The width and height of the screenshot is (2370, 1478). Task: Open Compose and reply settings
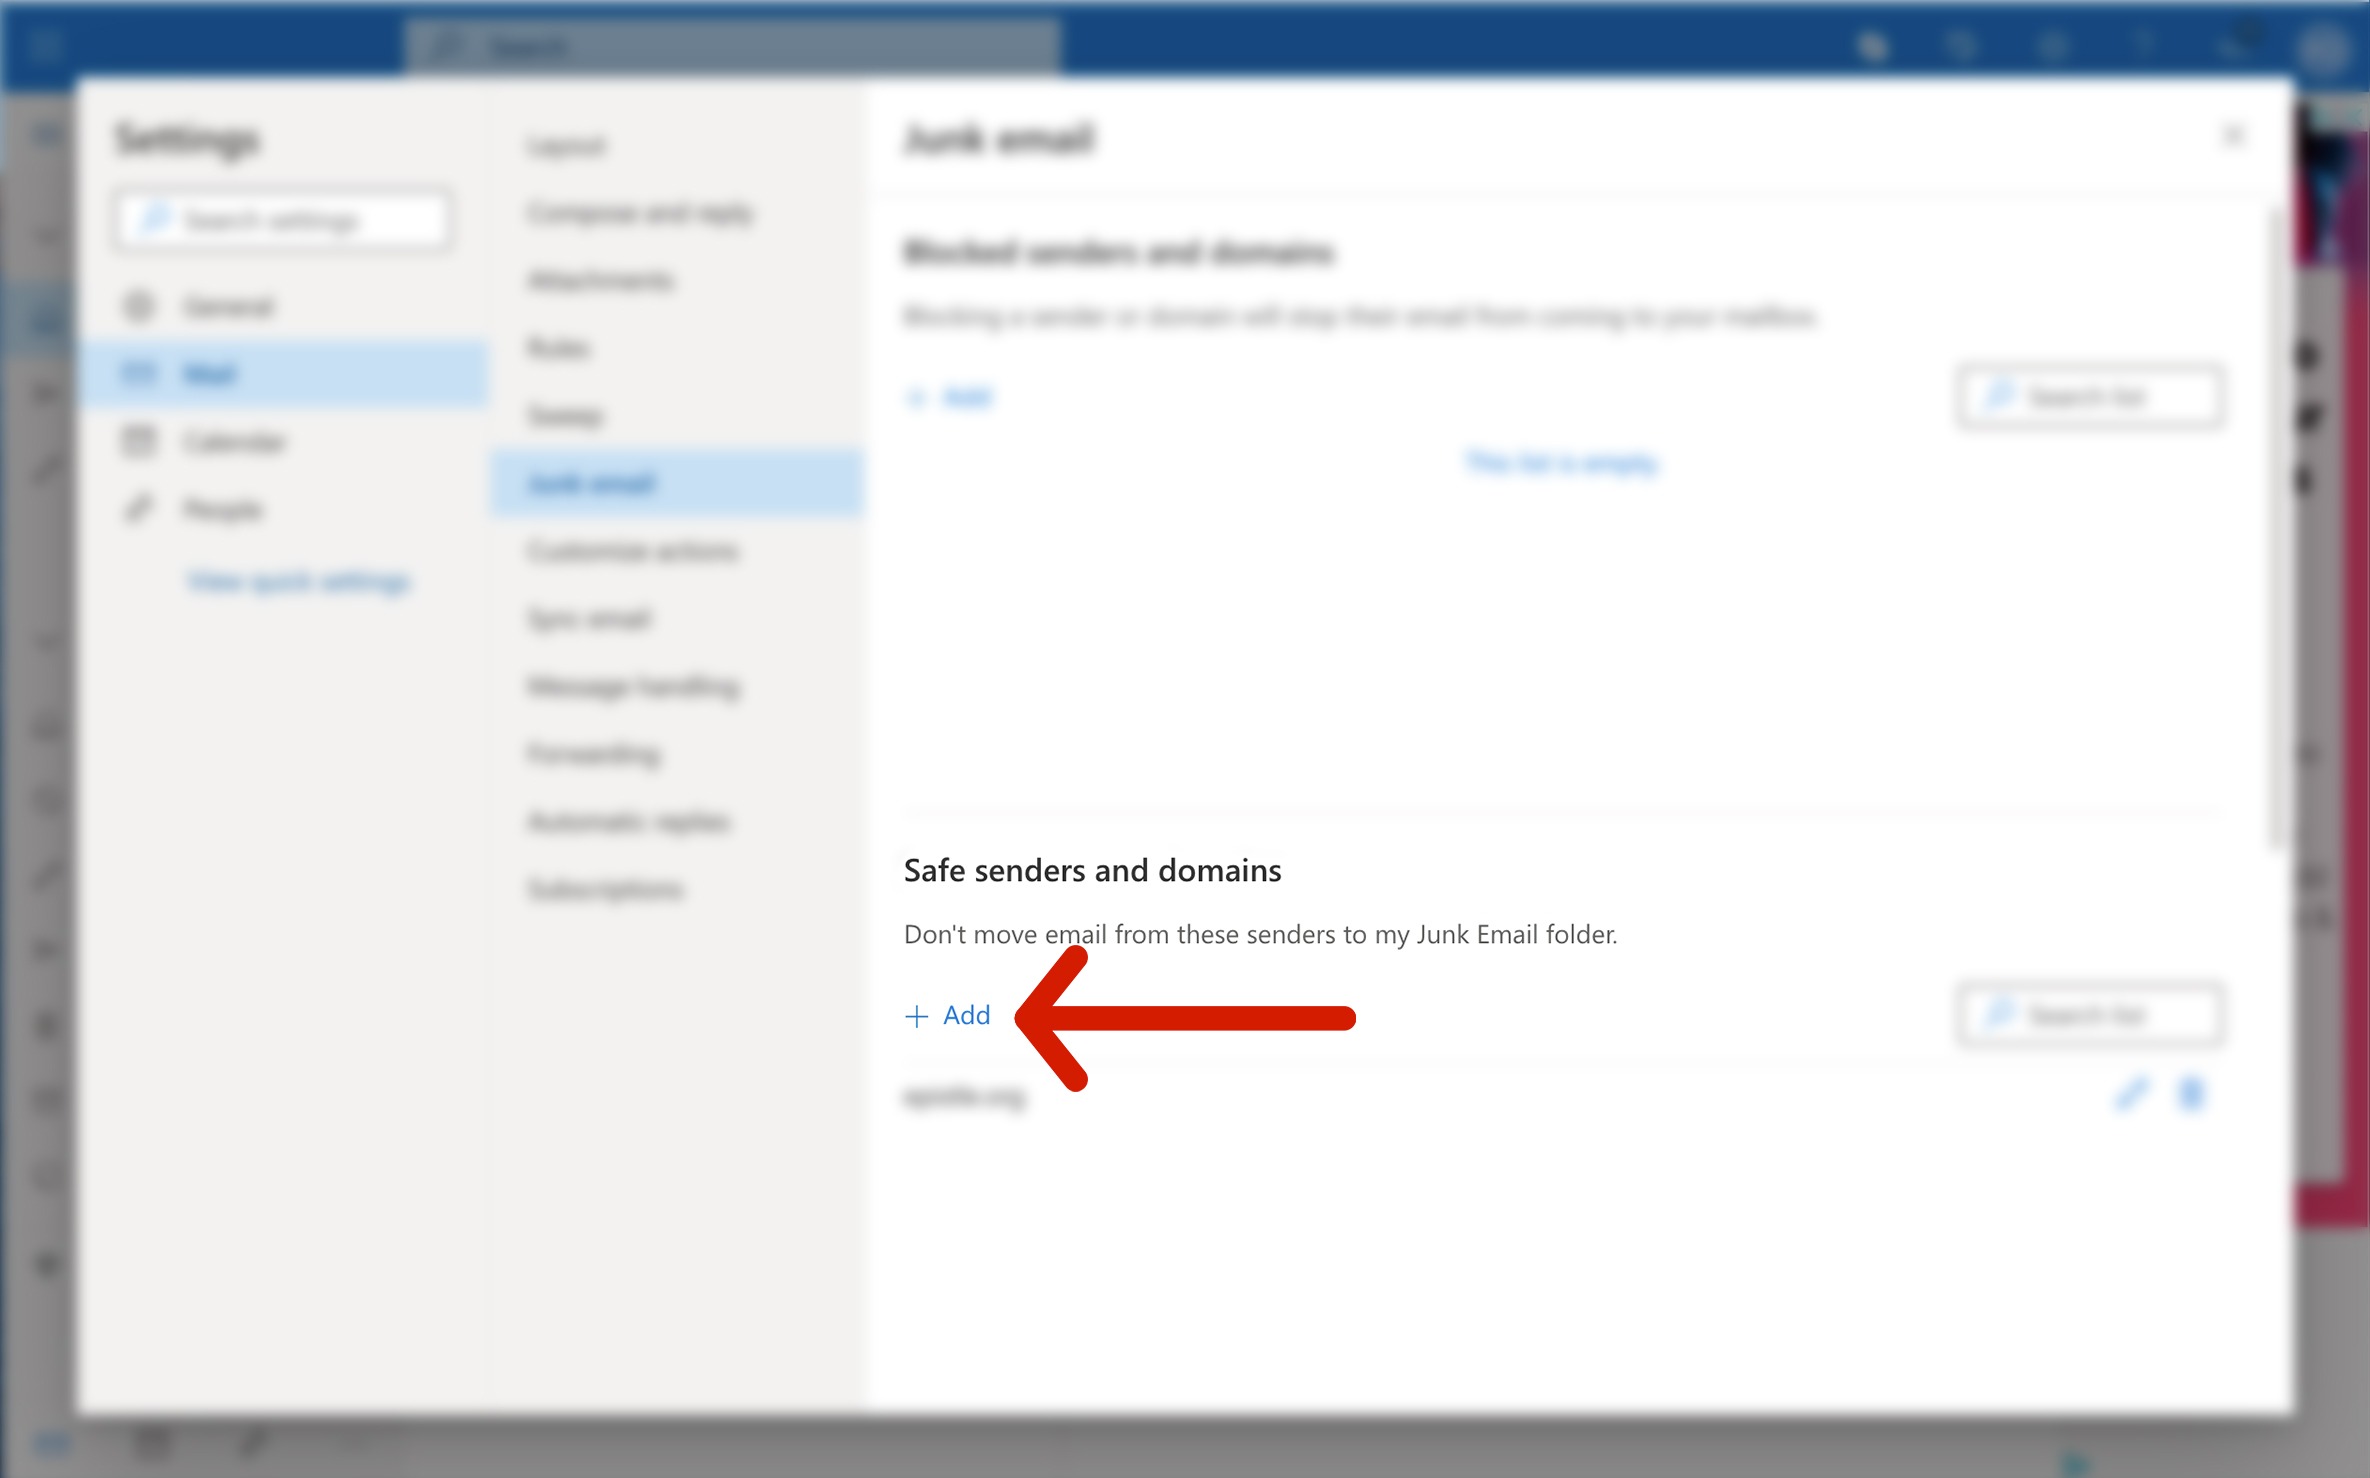640,213
